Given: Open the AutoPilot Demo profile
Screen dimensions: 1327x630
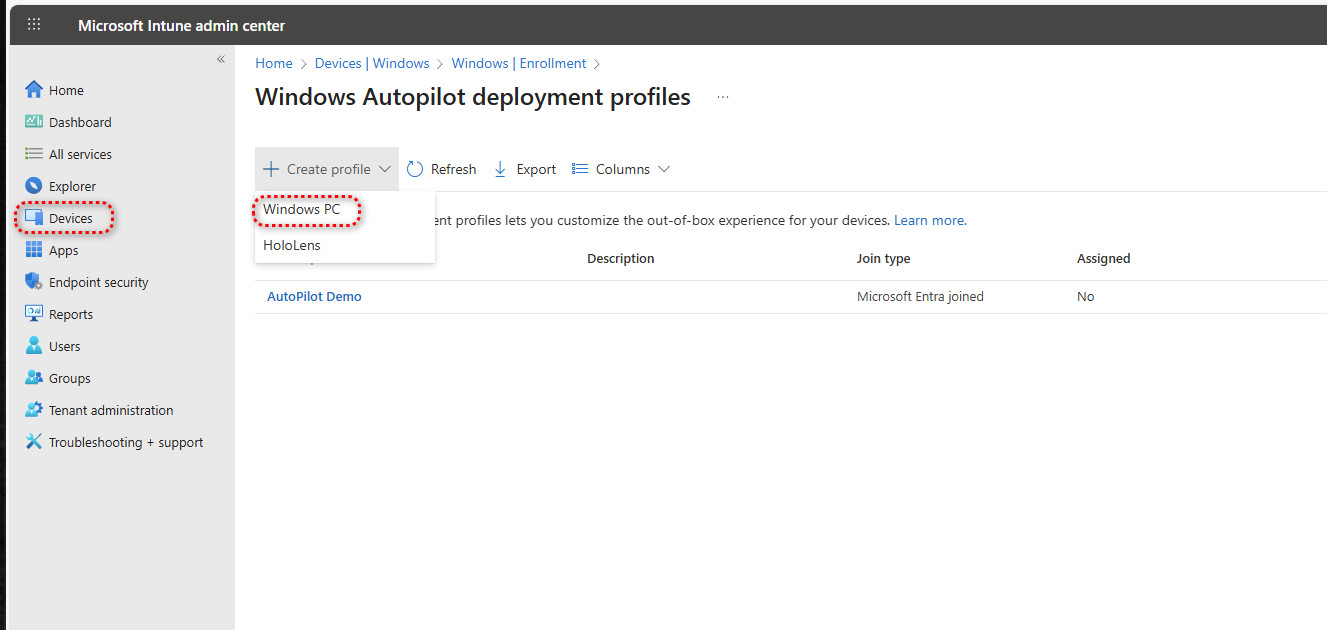Looking at the screenshot, I should (x=314, y=297).
